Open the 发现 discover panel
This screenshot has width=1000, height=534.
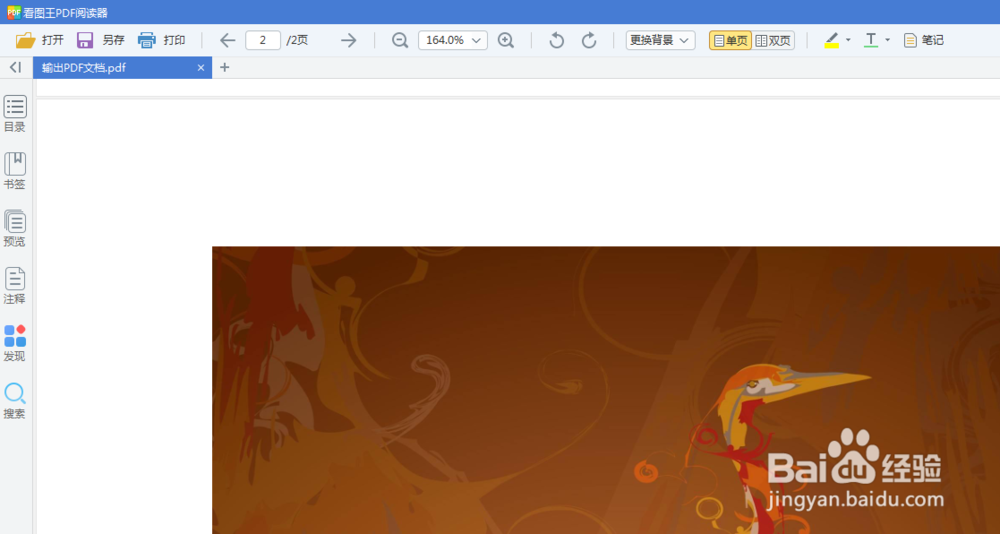(x=15, y=343)
